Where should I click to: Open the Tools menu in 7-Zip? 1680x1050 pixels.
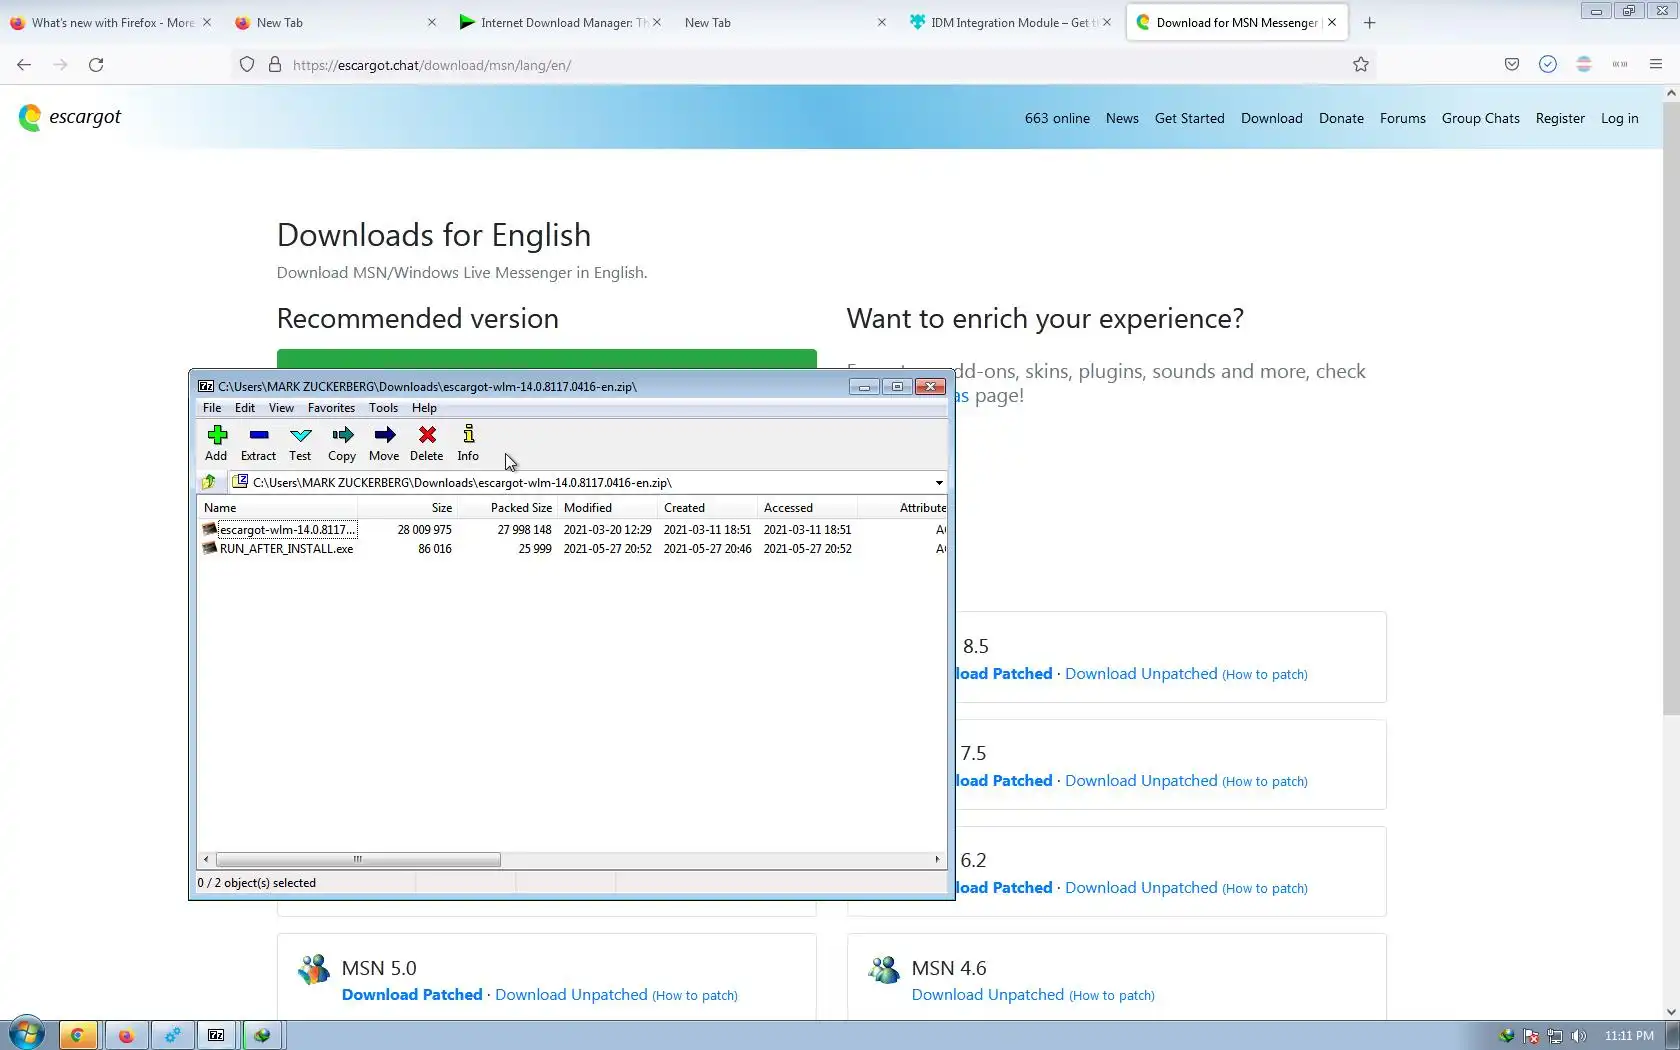(x=383, y=408)
